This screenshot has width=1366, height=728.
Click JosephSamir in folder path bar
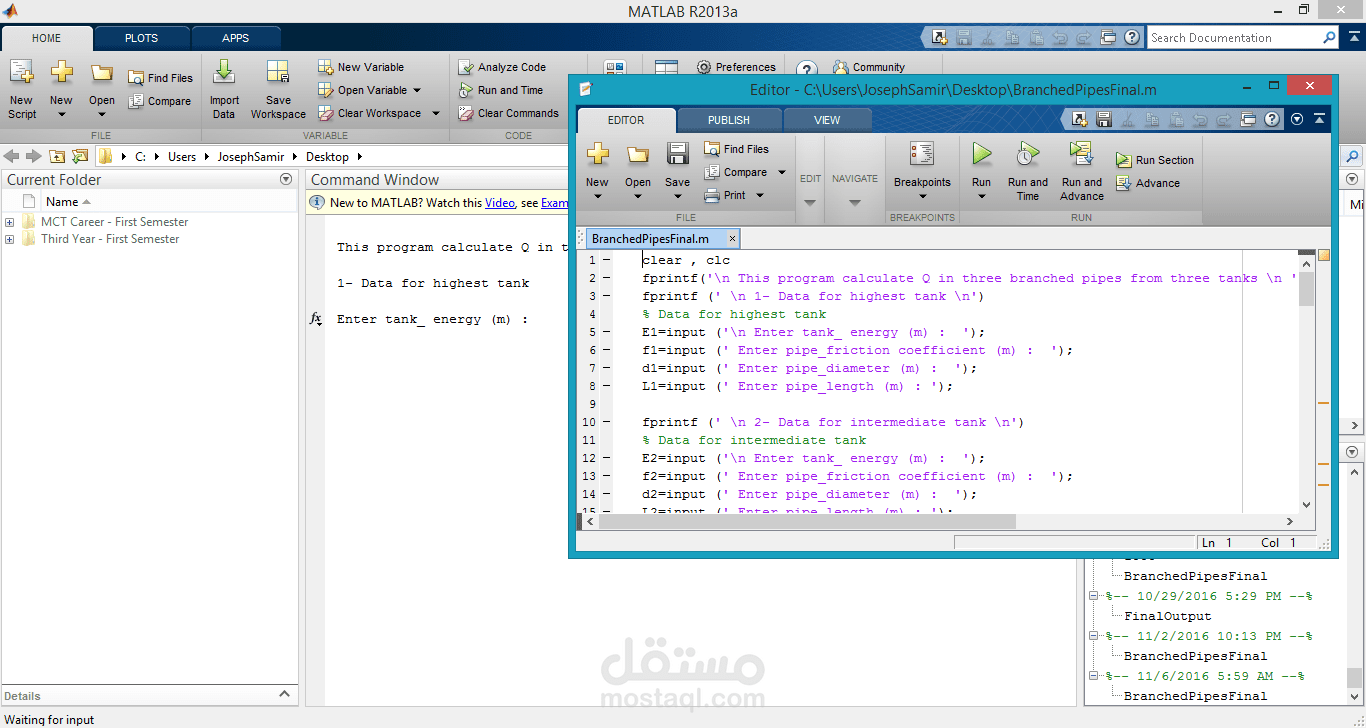pyautogui.click(x=250, y=157)
